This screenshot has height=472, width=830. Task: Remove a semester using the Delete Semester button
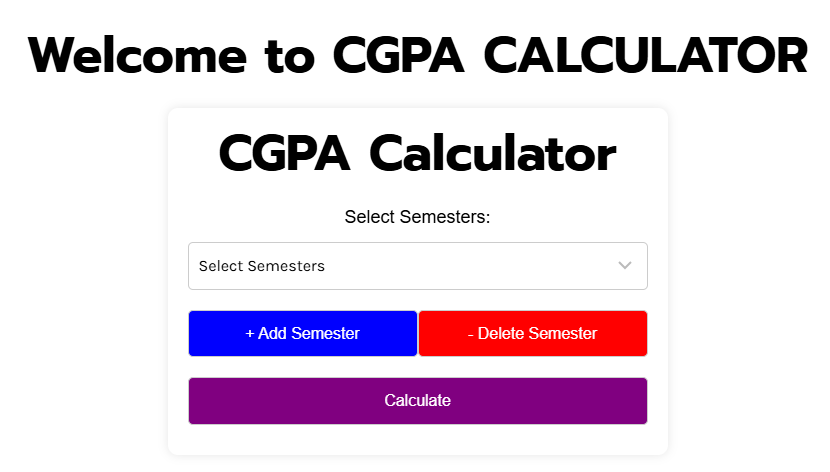[x=533, y=333]
